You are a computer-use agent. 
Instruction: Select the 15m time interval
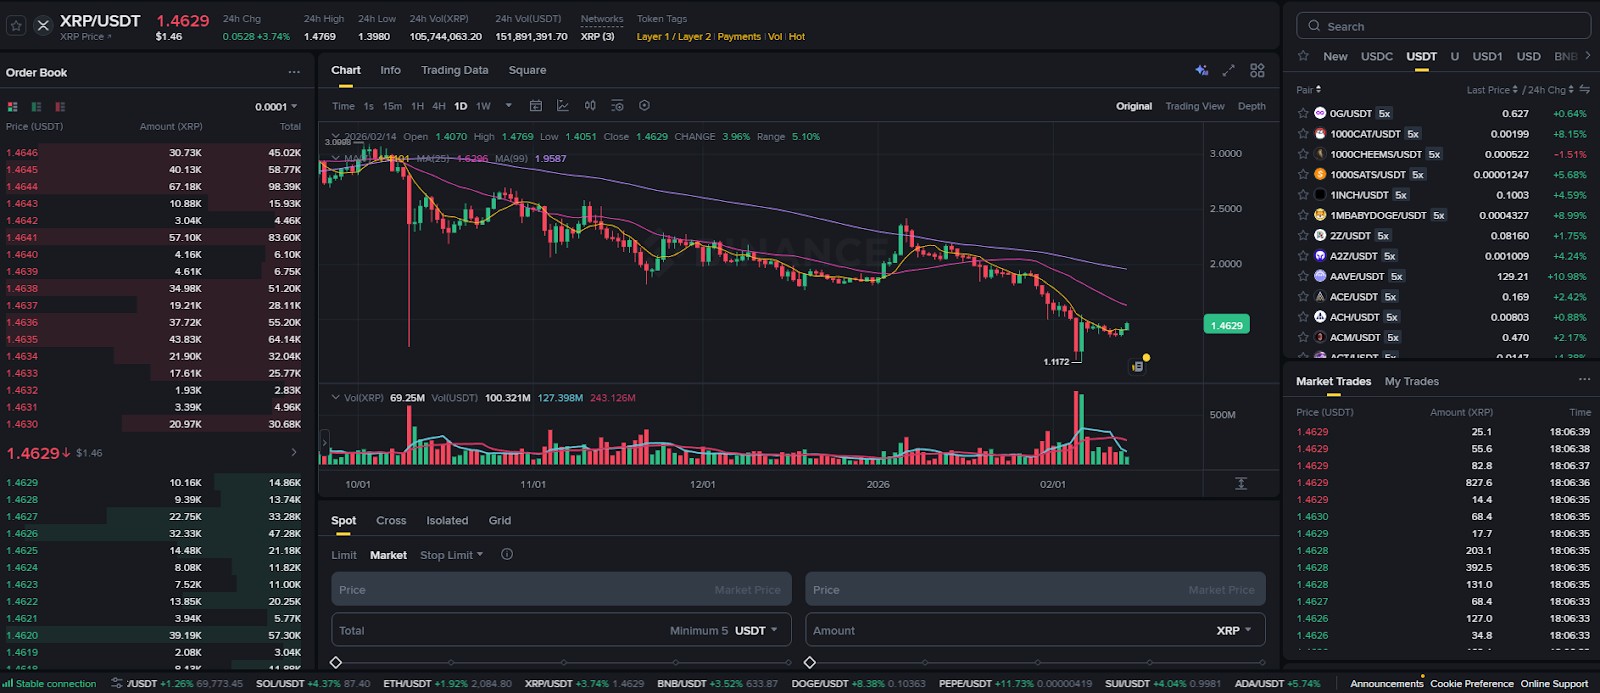coord(392,106)
